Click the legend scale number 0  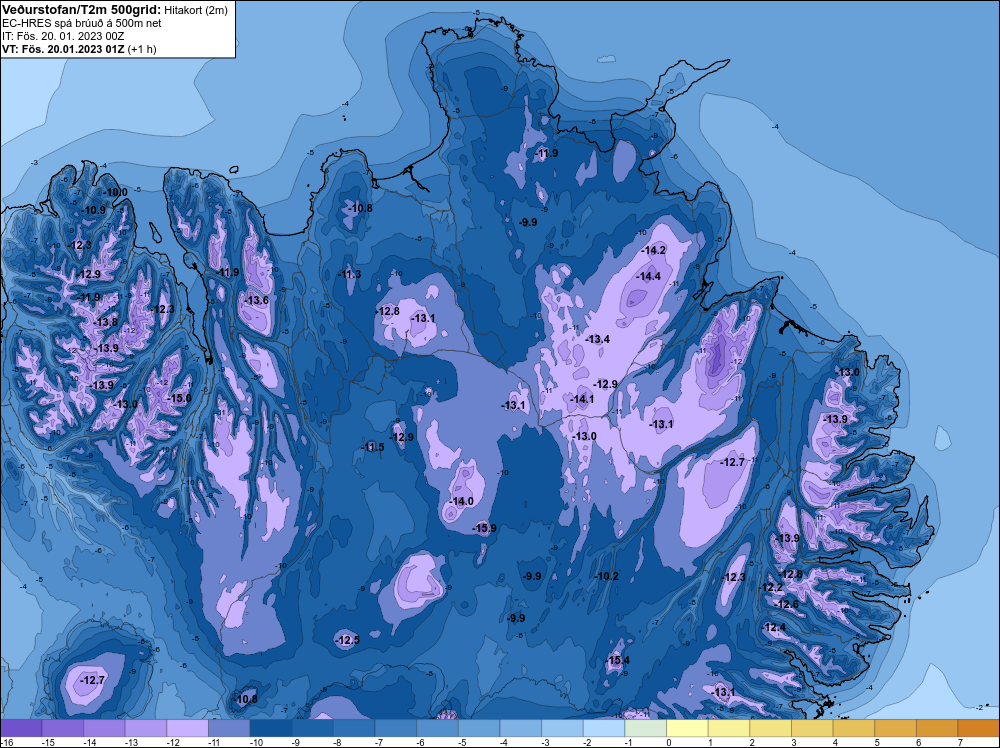[x=669, y=742]
